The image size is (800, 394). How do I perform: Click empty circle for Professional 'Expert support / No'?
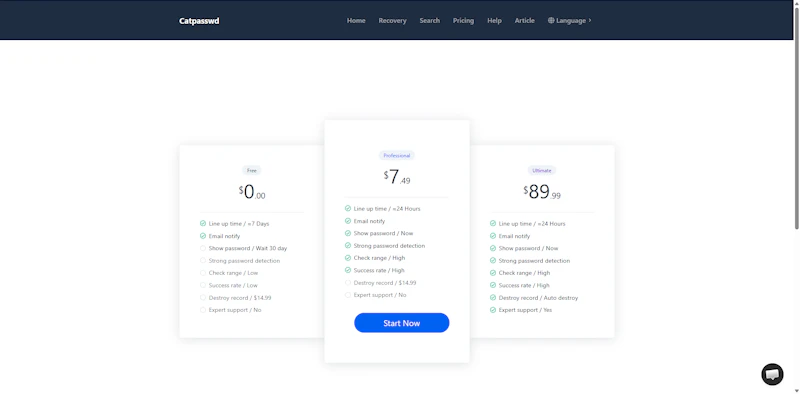click(x=348, y=295)
